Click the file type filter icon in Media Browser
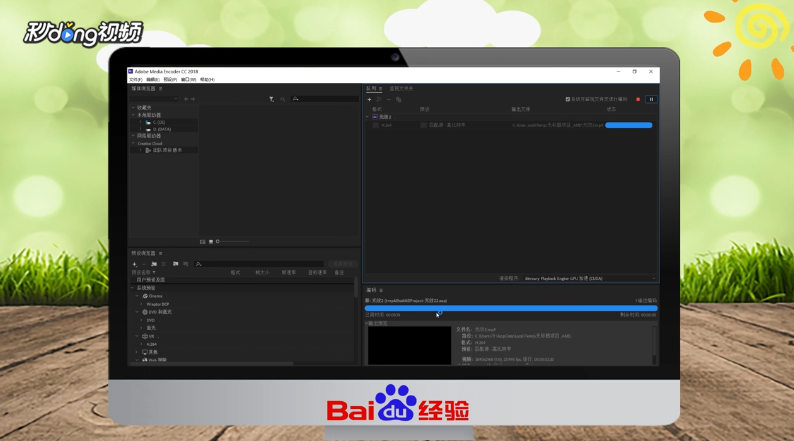The height and width of the screenshot is (441, 794). pyautogui.click(x=271, y=99)
